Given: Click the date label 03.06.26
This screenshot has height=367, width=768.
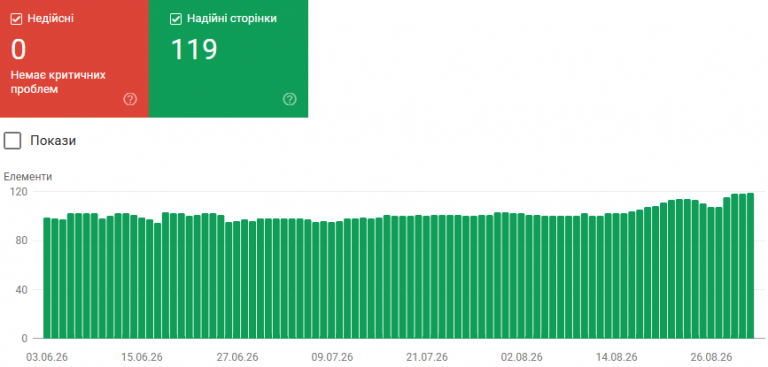Looking at the screenshot, I should click(x=47, y=357).
